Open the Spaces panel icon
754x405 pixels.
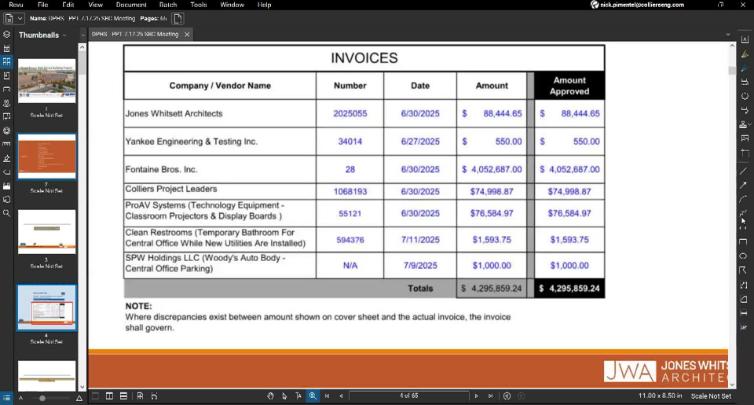(x=6, y=116)
